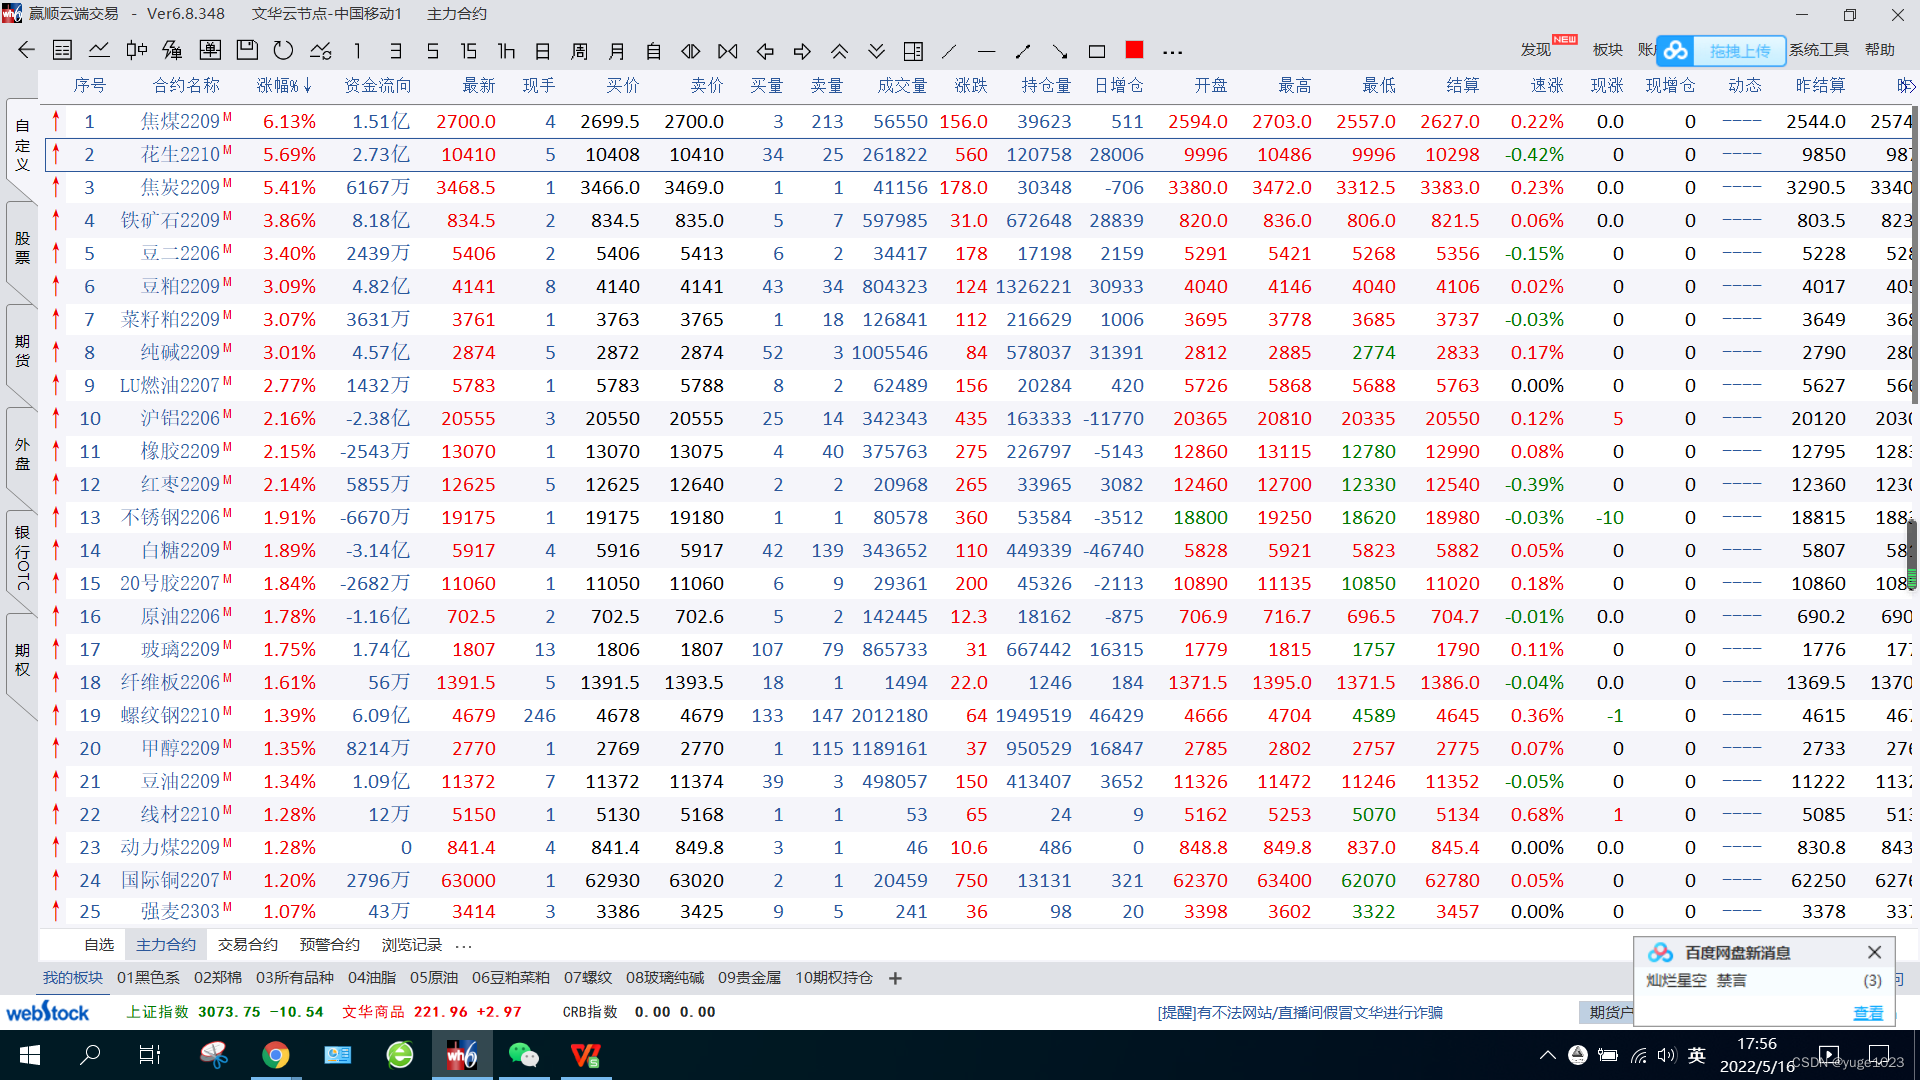Select the 5-minute period button
Viewport: 1920px width, 1080px height.
(x=432, y=51)
